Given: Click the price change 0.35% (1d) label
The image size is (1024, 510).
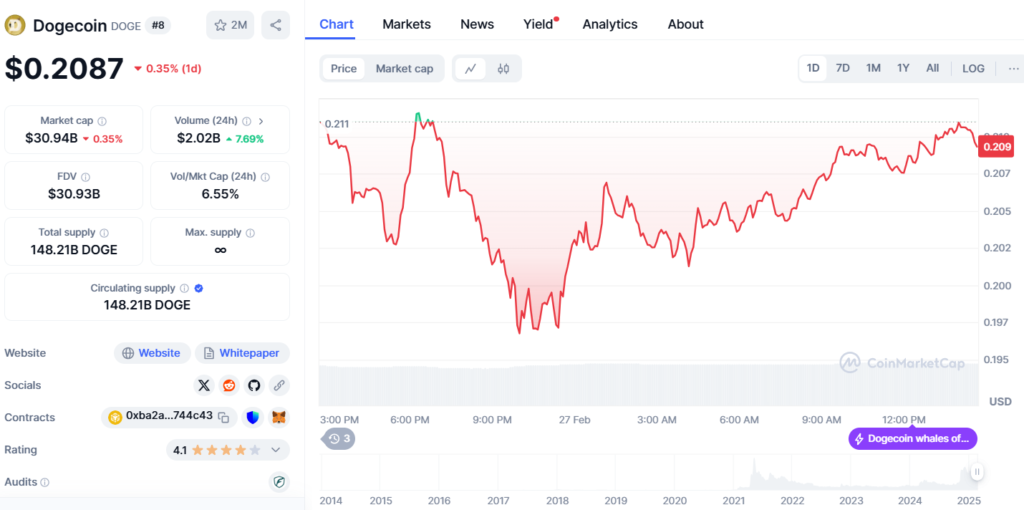Looking at the screenshot, I should pyautogui.click(x=167, y=69).
